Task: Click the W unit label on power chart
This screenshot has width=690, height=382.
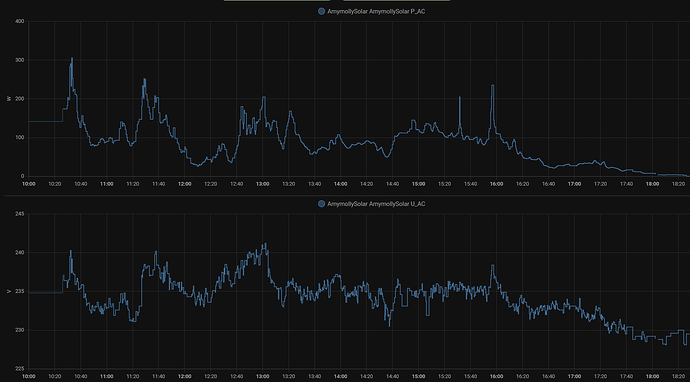Action: tap(8, 99)
